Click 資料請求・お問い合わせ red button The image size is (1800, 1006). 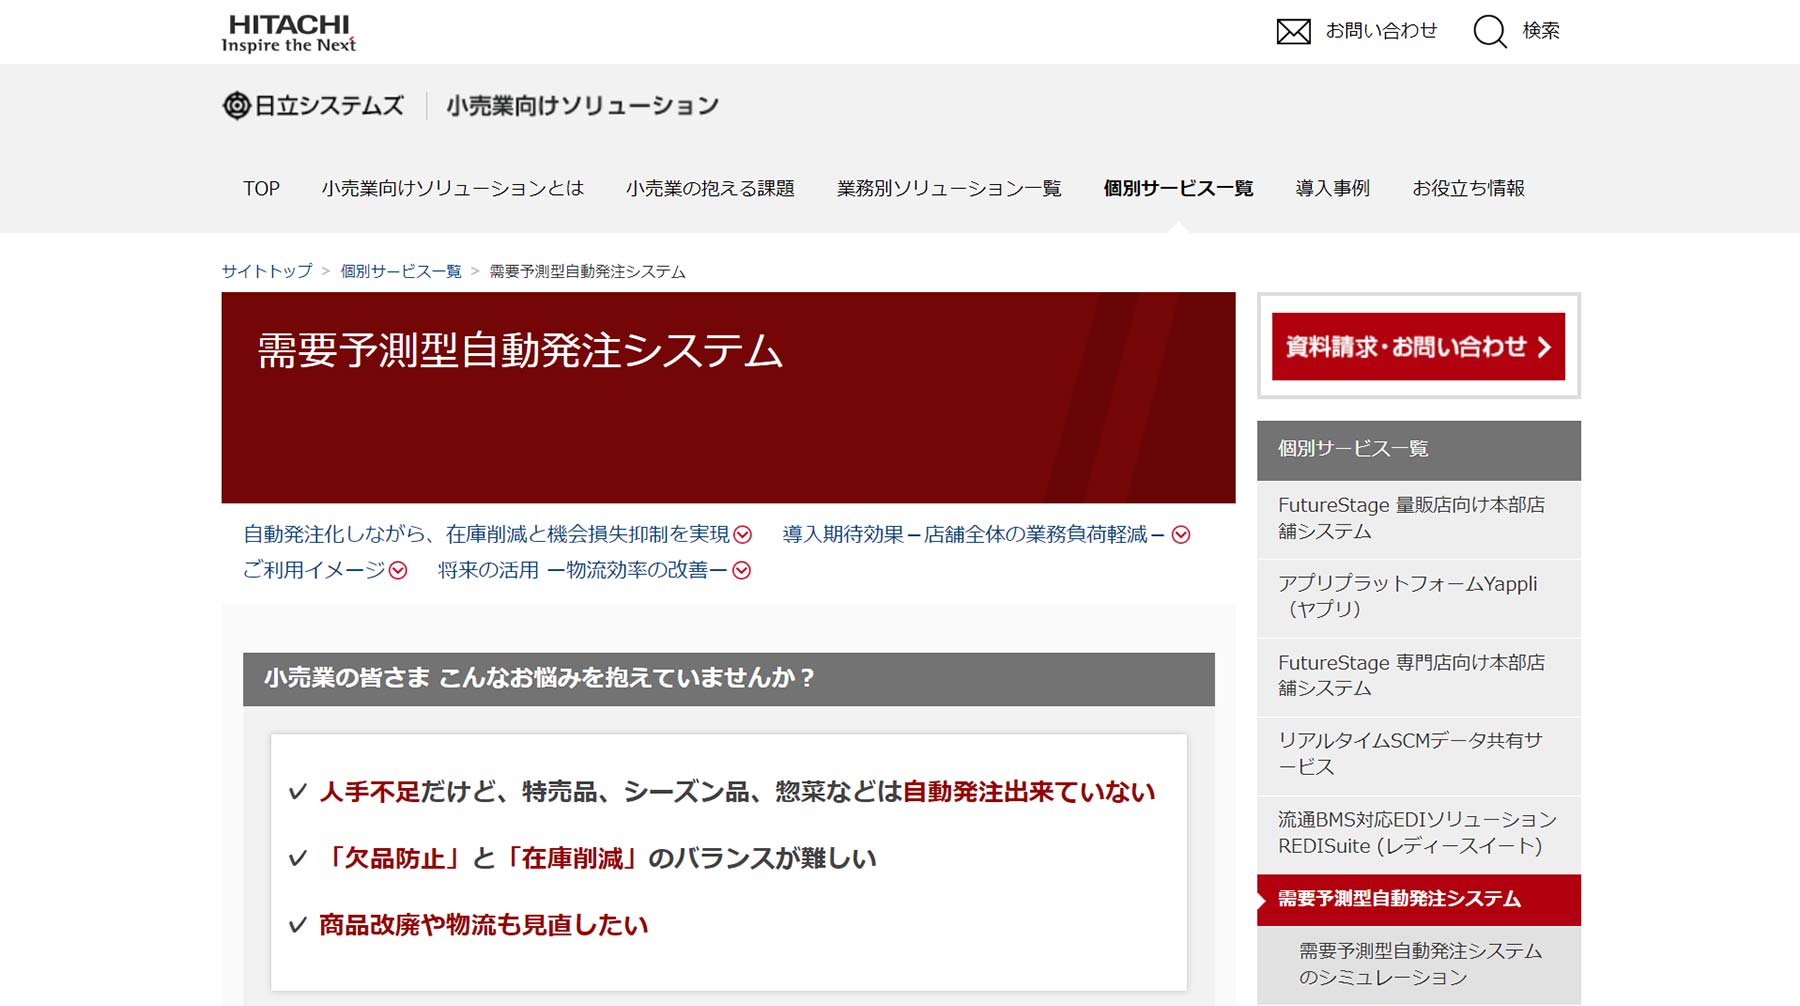(1418, 346)
